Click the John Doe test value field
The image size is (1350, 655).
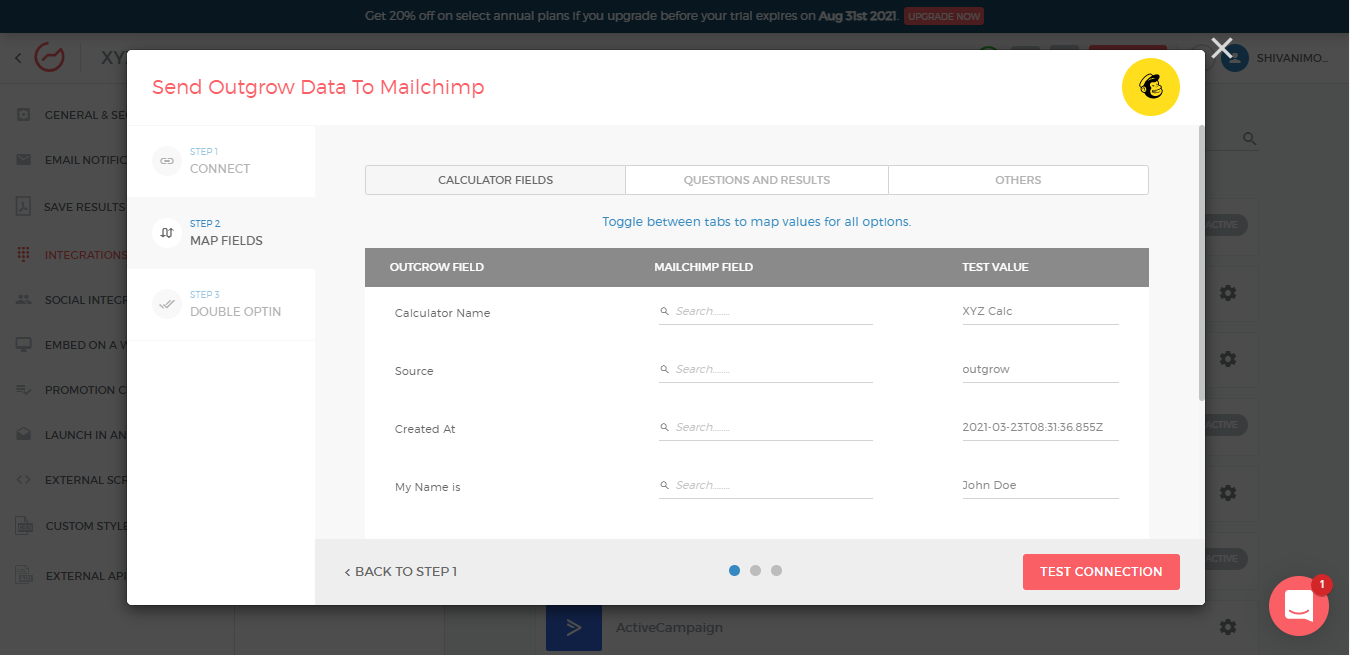(1040, 486)
